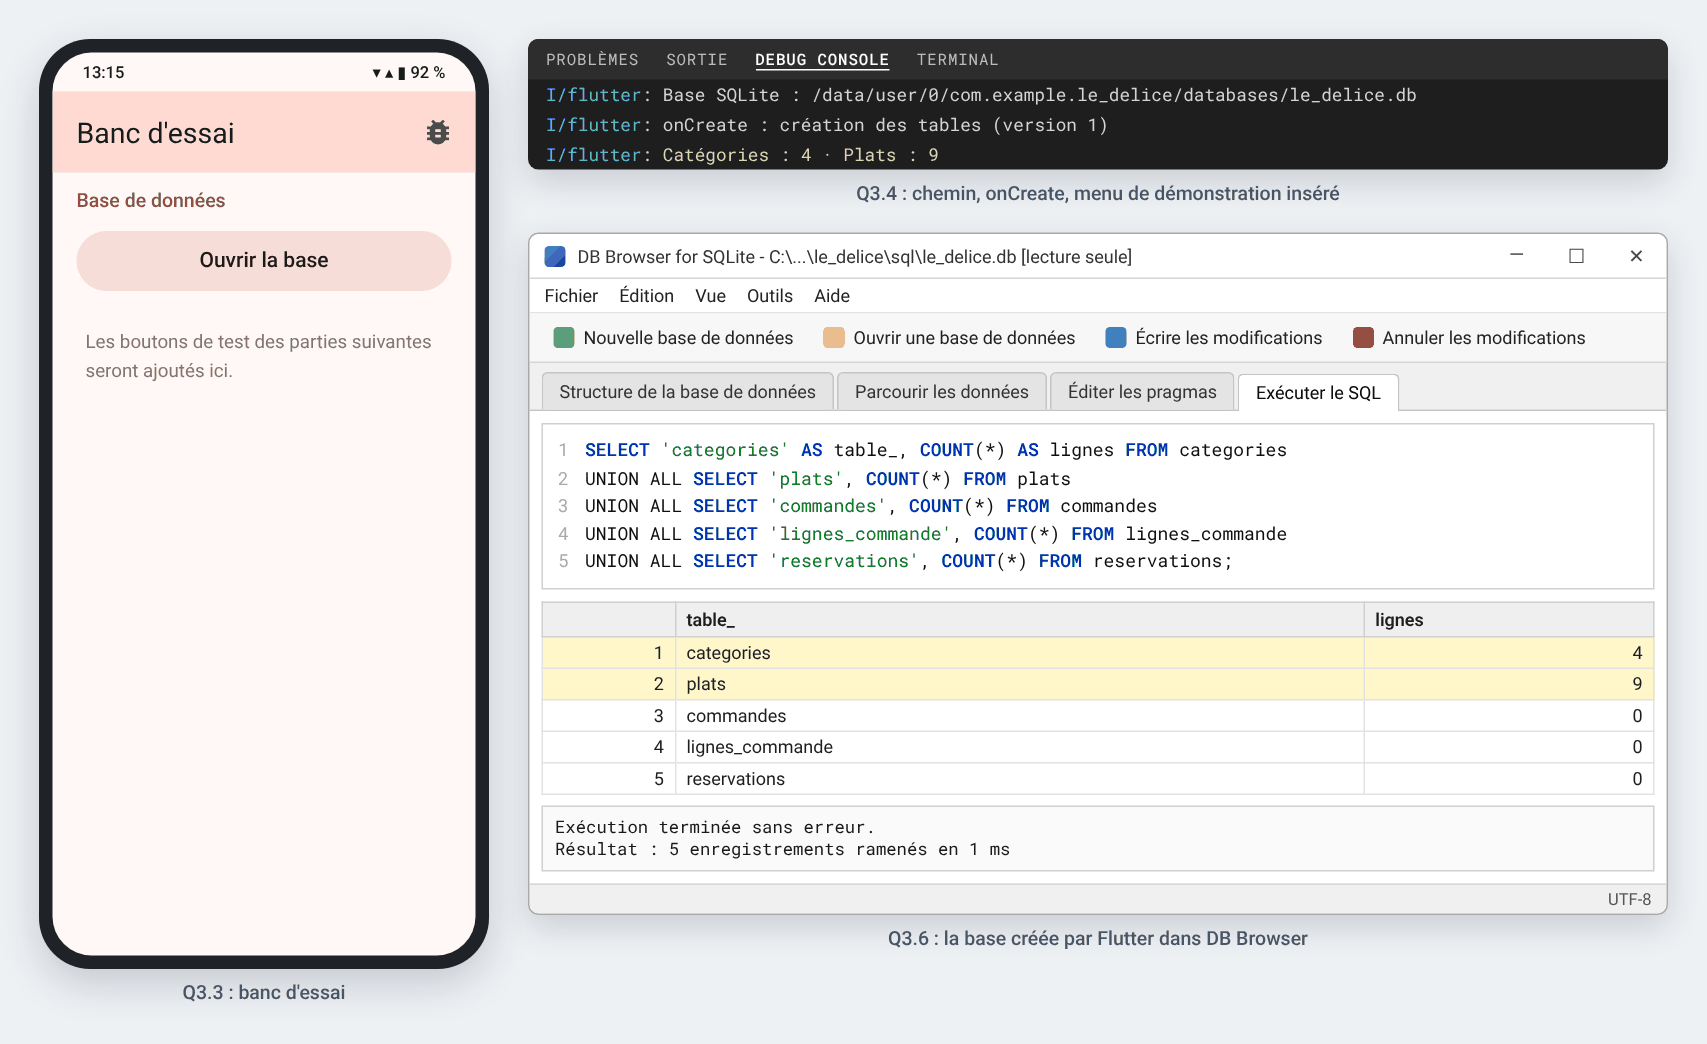Open the Fichier menu
Viewport: 1707px width, 1044px height.
point(571,296)
